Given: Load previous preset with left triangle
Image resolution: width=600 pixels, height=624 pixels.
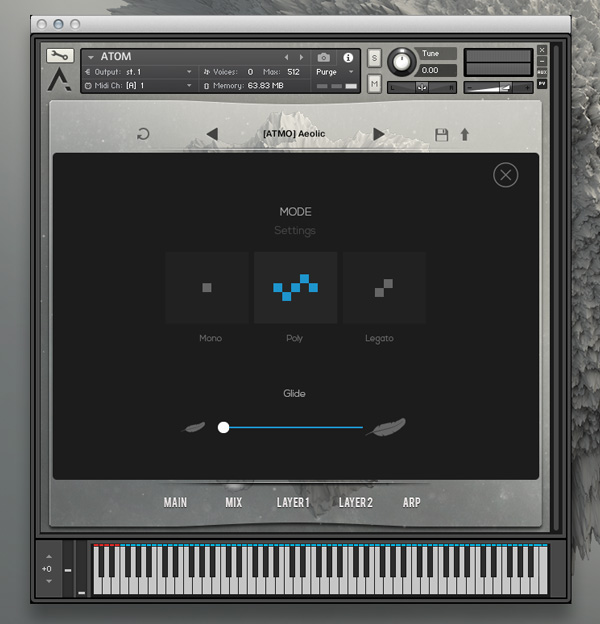Looking at the screenshot, I should point(212,134).
